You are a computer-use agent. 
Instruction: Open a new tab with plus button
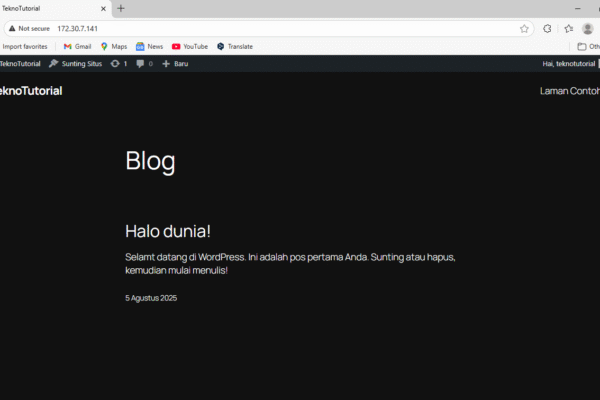click(121, 8)
